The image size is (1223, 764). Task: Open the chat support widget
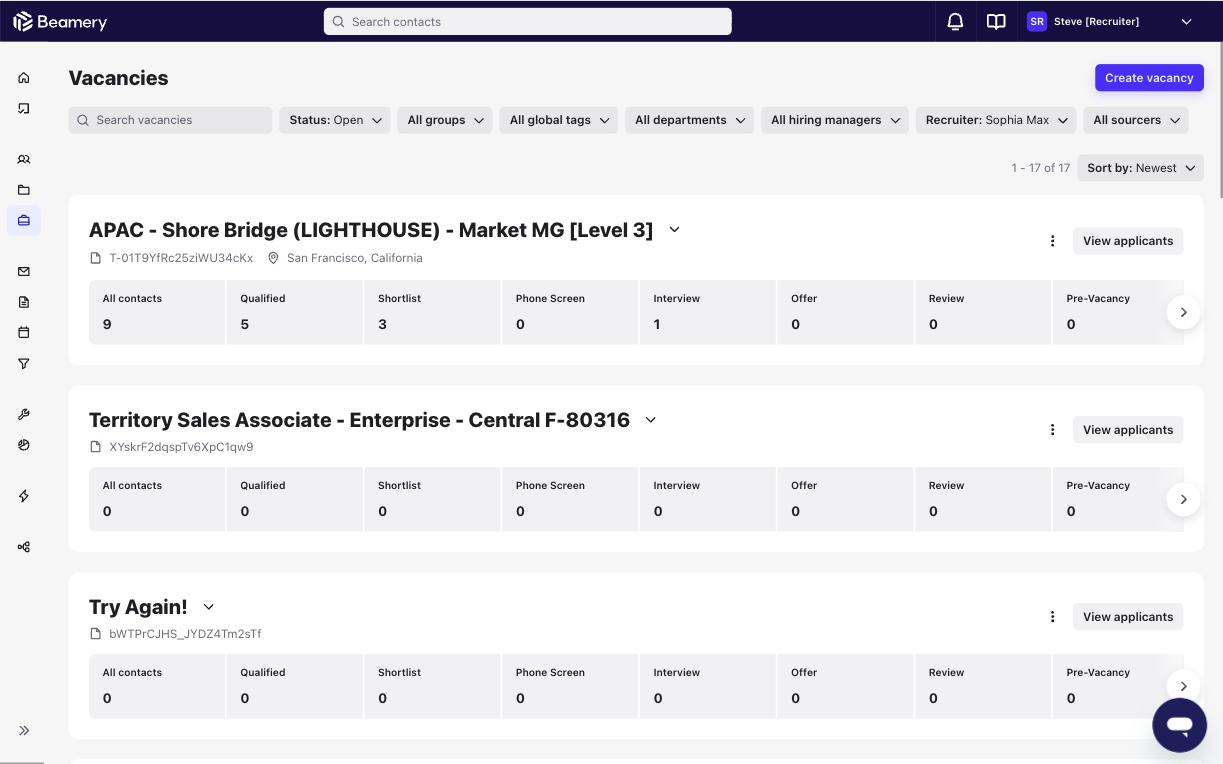(x=1179, y=725)
